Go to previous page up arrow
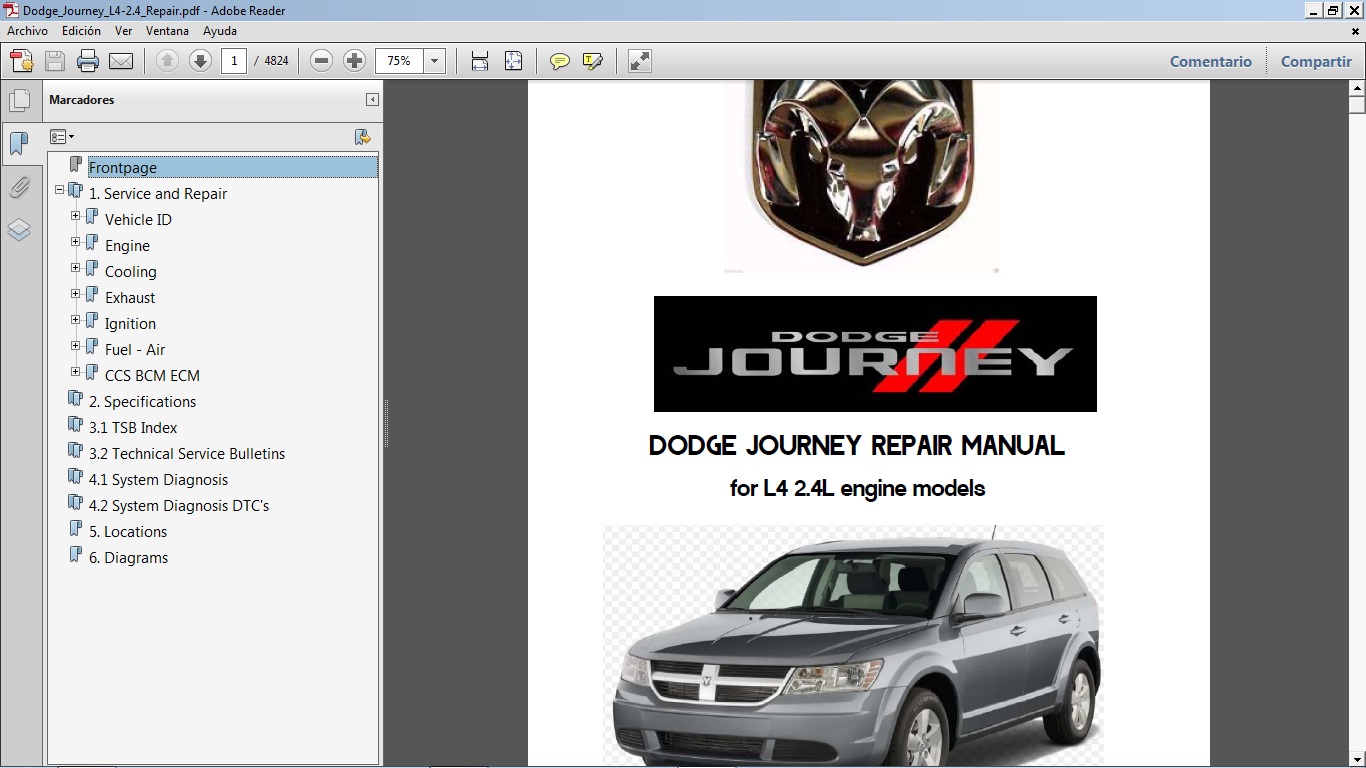The height and width of the screenshot is (768, 1366). [x=168, y=61]
